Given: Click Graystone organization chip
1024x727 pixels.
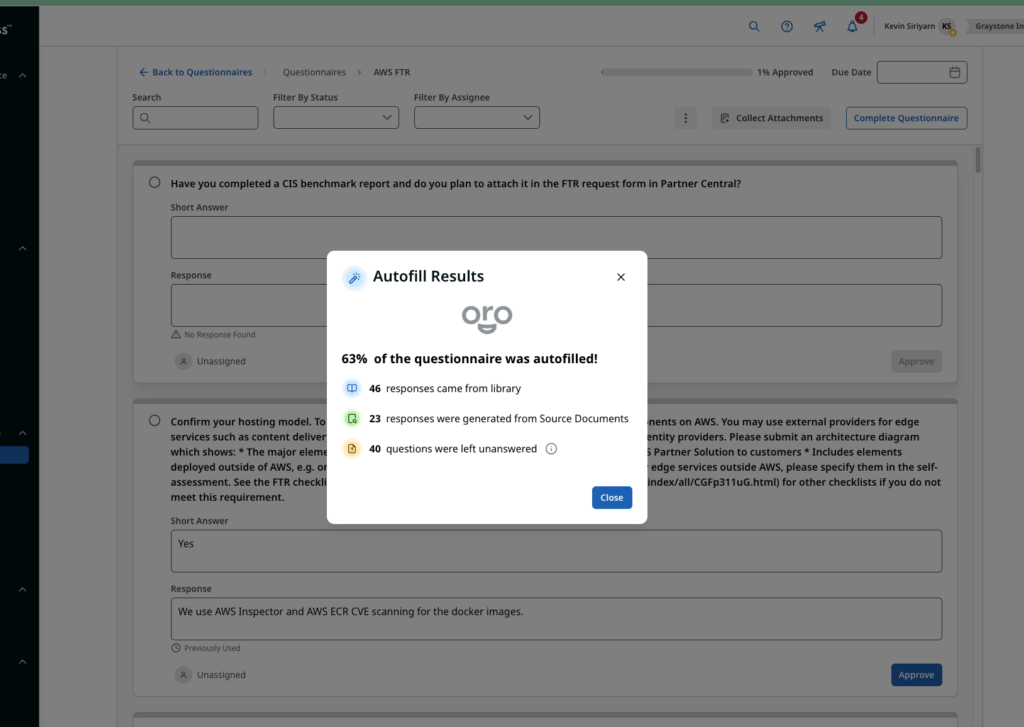Looking at the screenshot, I should (x=997, y=26).
